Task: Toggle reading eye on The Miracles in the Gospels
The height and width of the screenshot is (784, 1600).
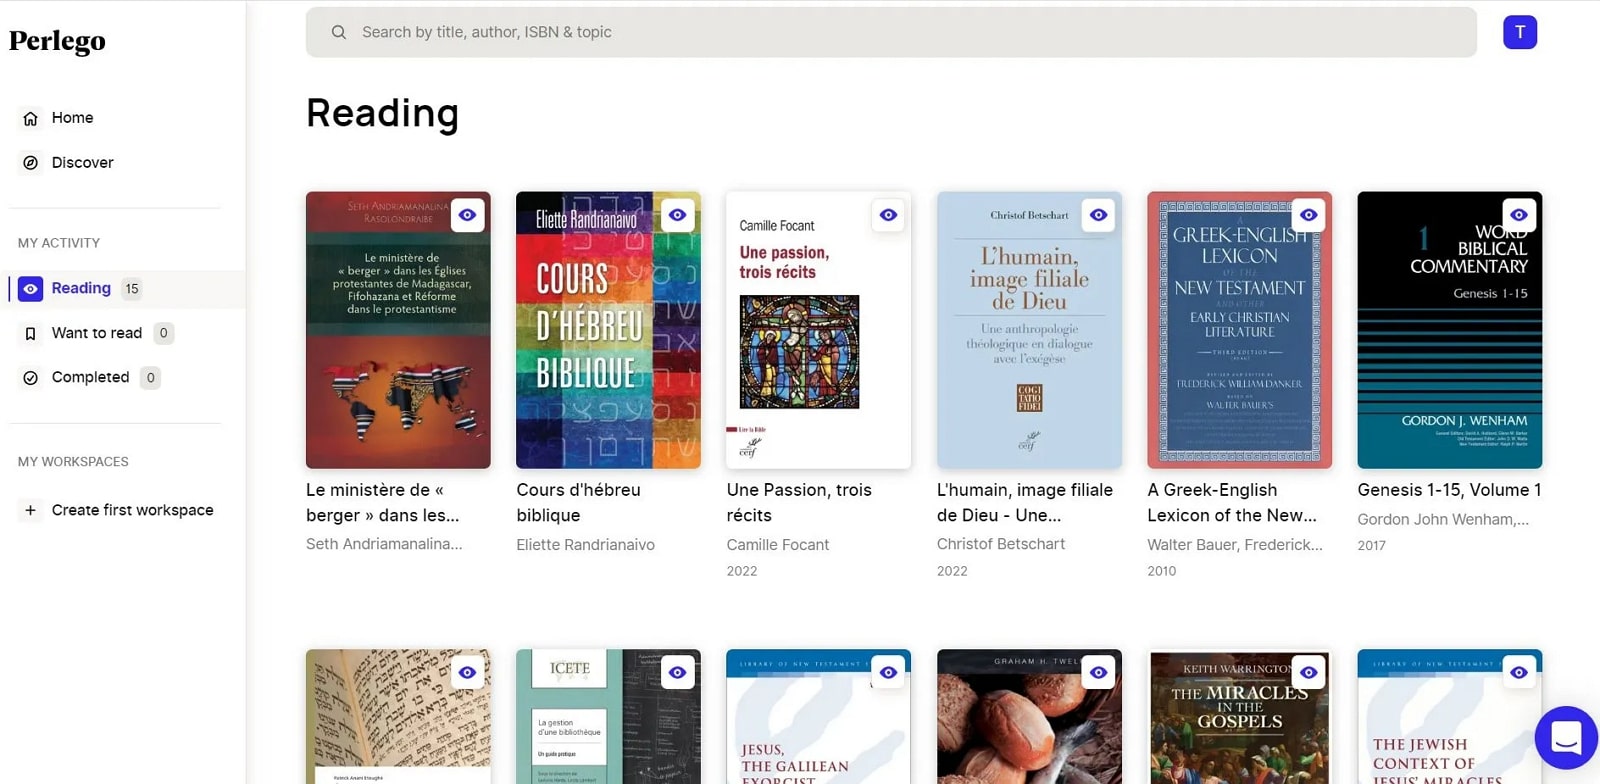Action: click(x=1308, y=673)
